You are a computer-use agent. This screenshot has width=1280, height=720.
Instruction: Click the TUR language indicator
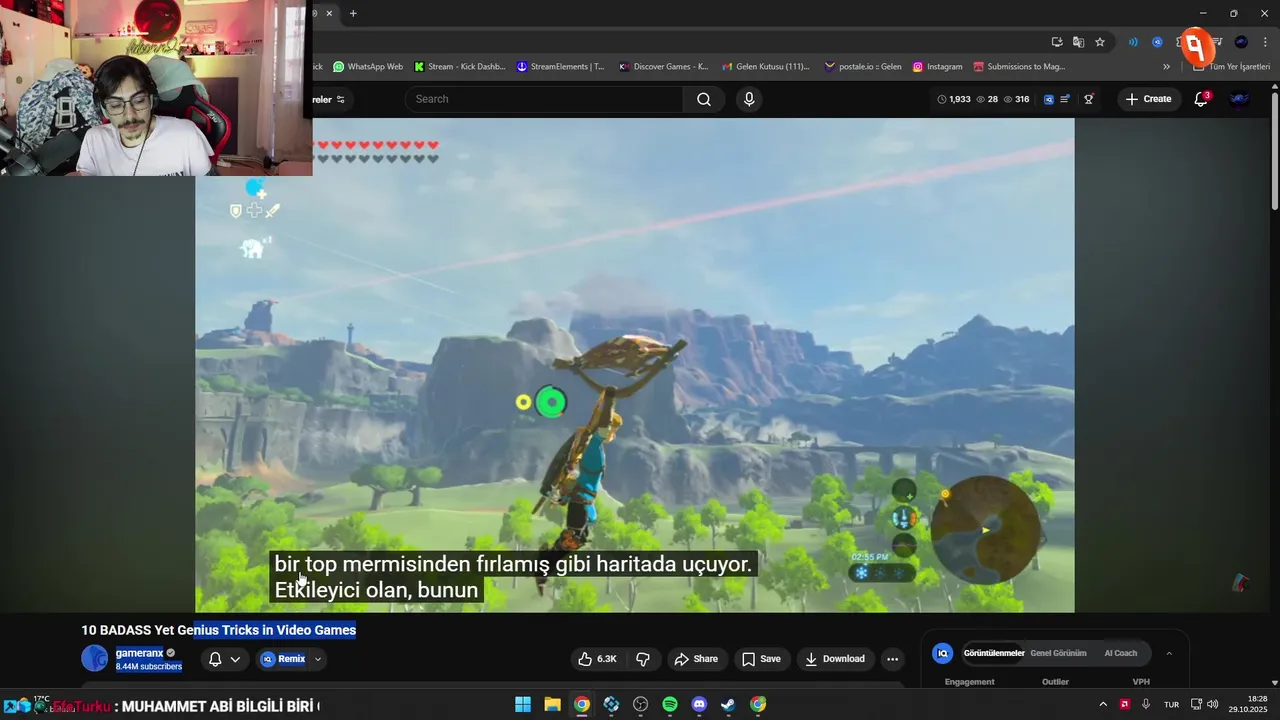point(1171,704)
